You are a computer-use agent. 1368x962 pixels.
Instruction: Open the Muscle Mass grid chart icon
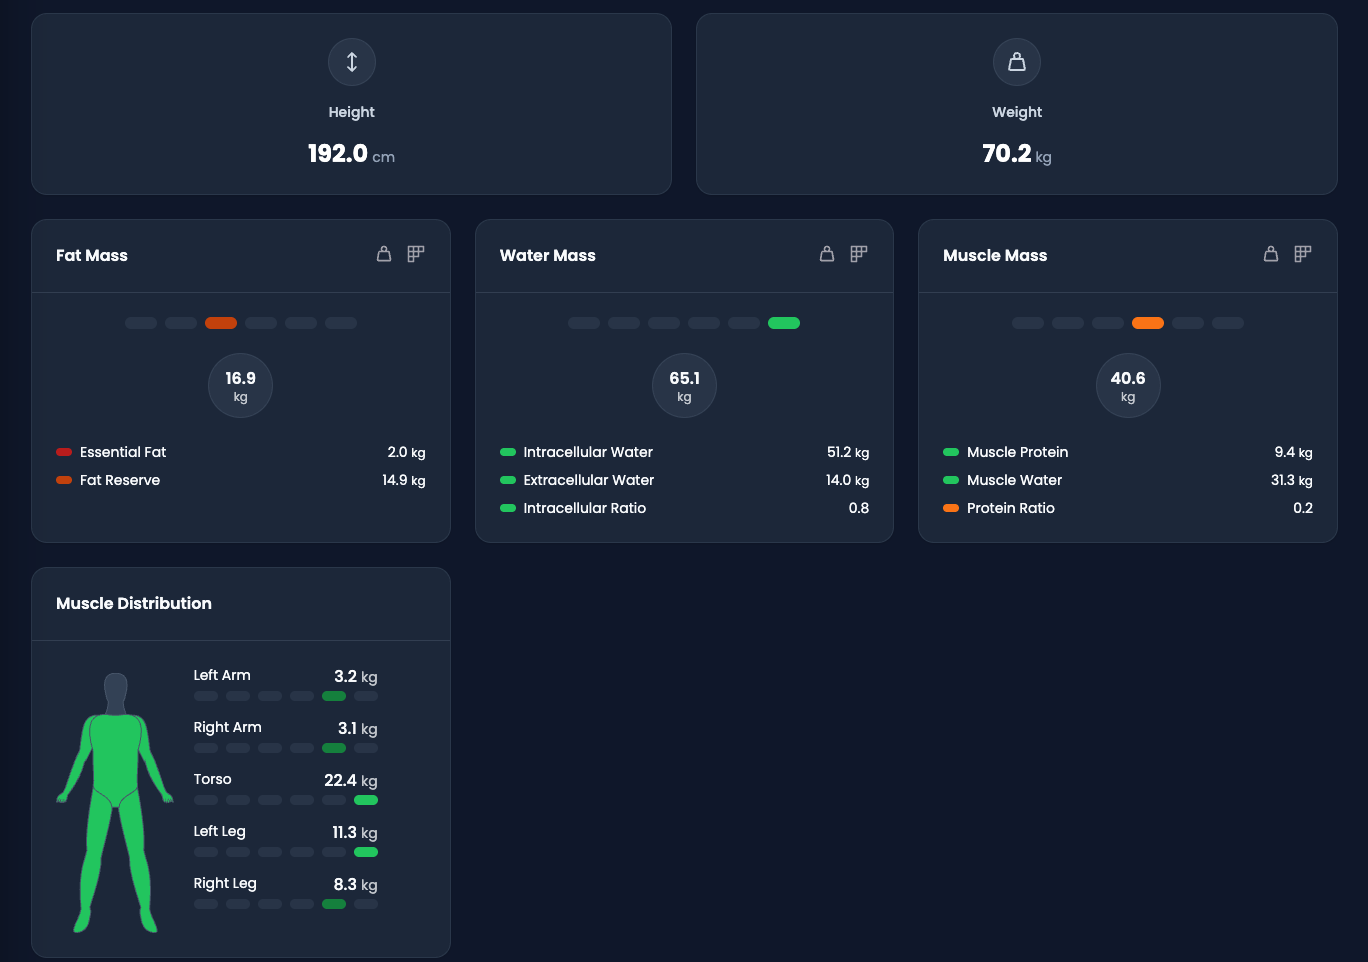coord(1303,254)
